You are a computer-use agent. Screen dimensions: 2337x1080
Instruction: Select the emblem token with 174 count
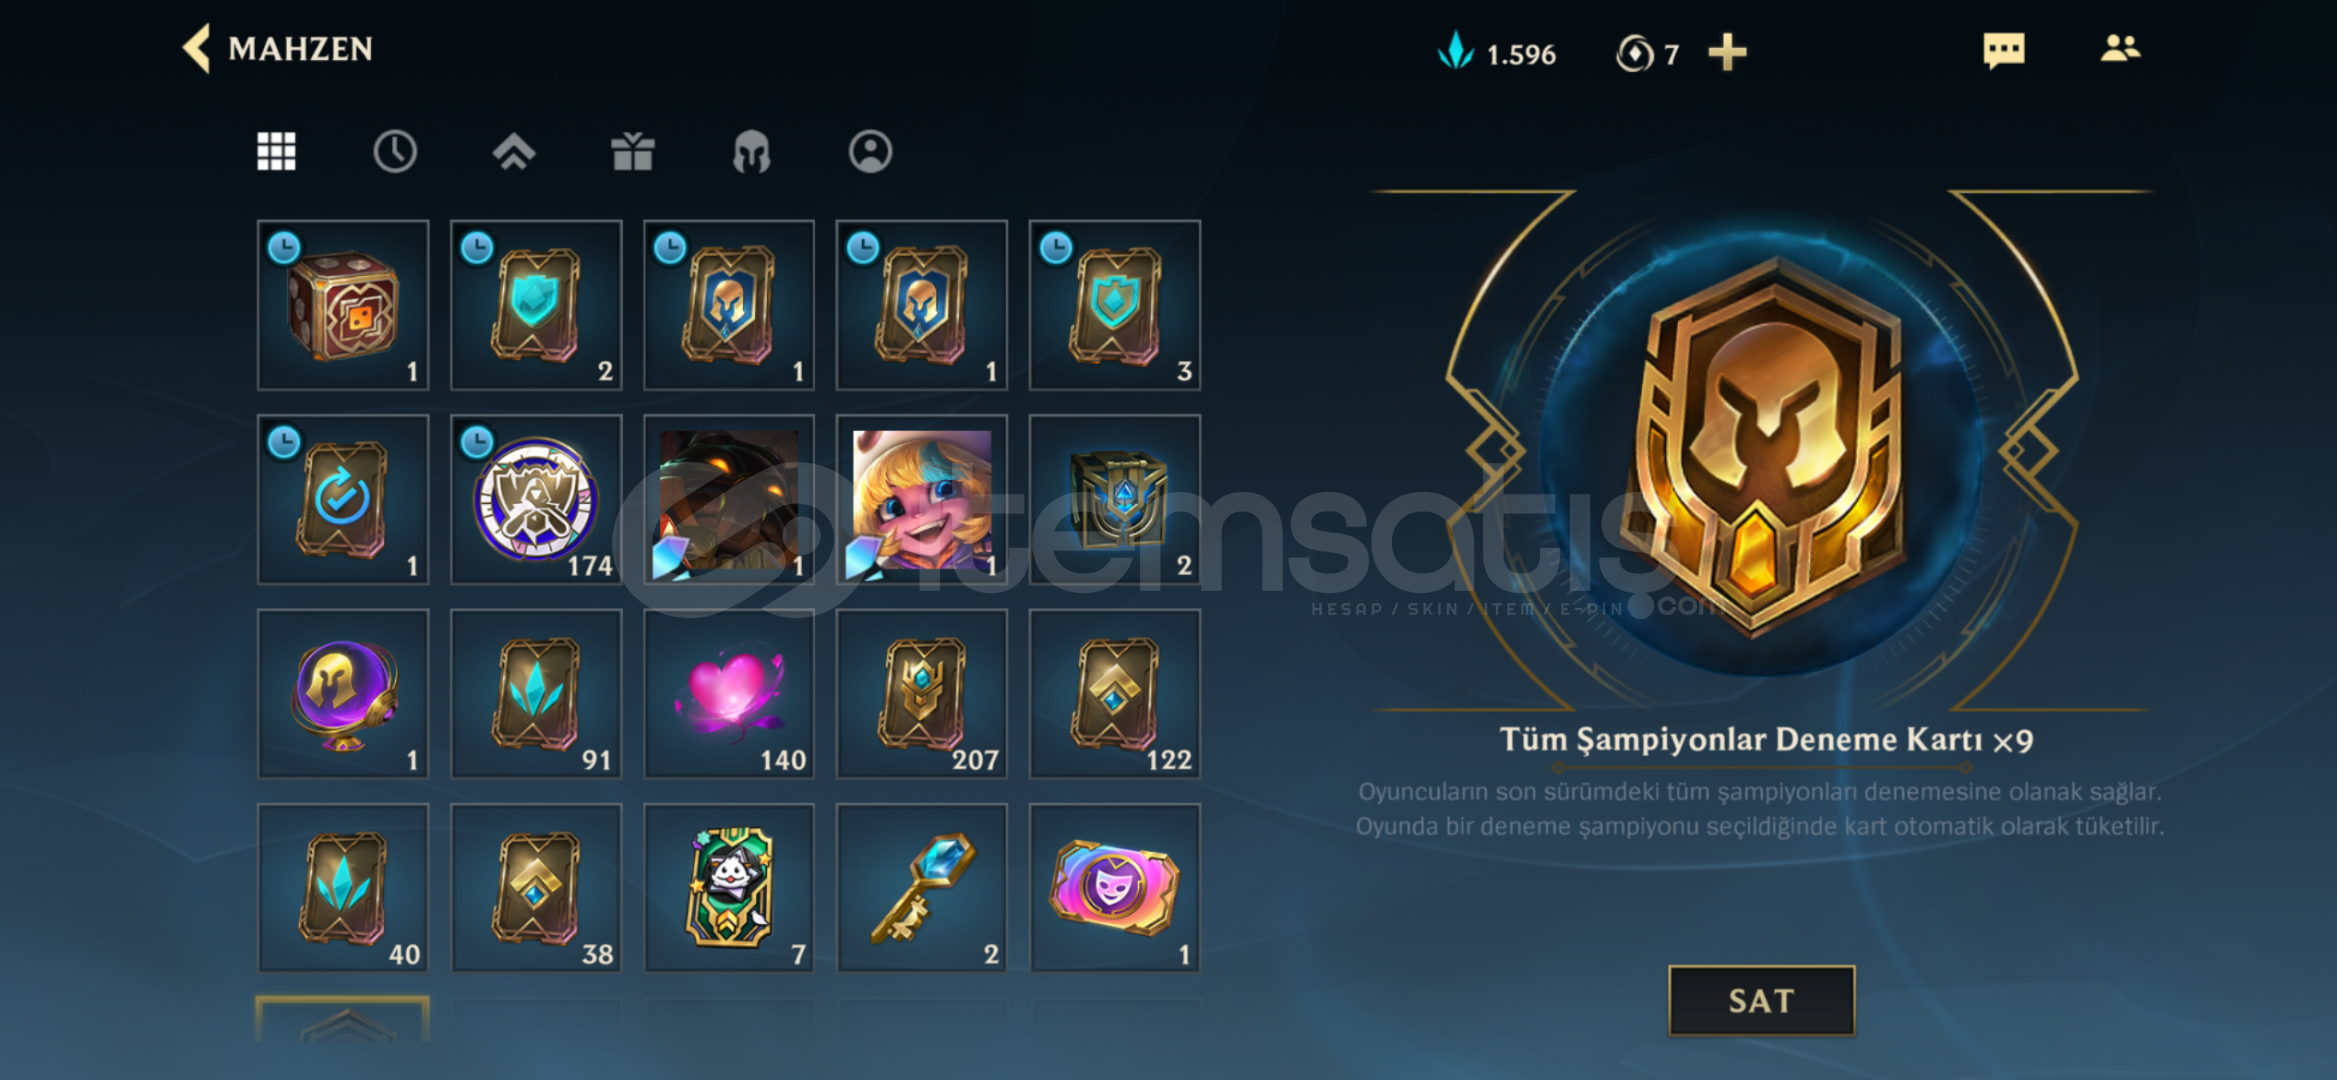coord(536,500)
